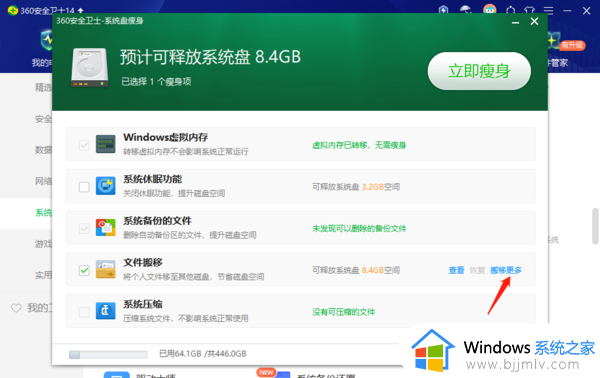Click the disk usage progress bar
Viewport: 600px width, 378px height.
[108, 355]
